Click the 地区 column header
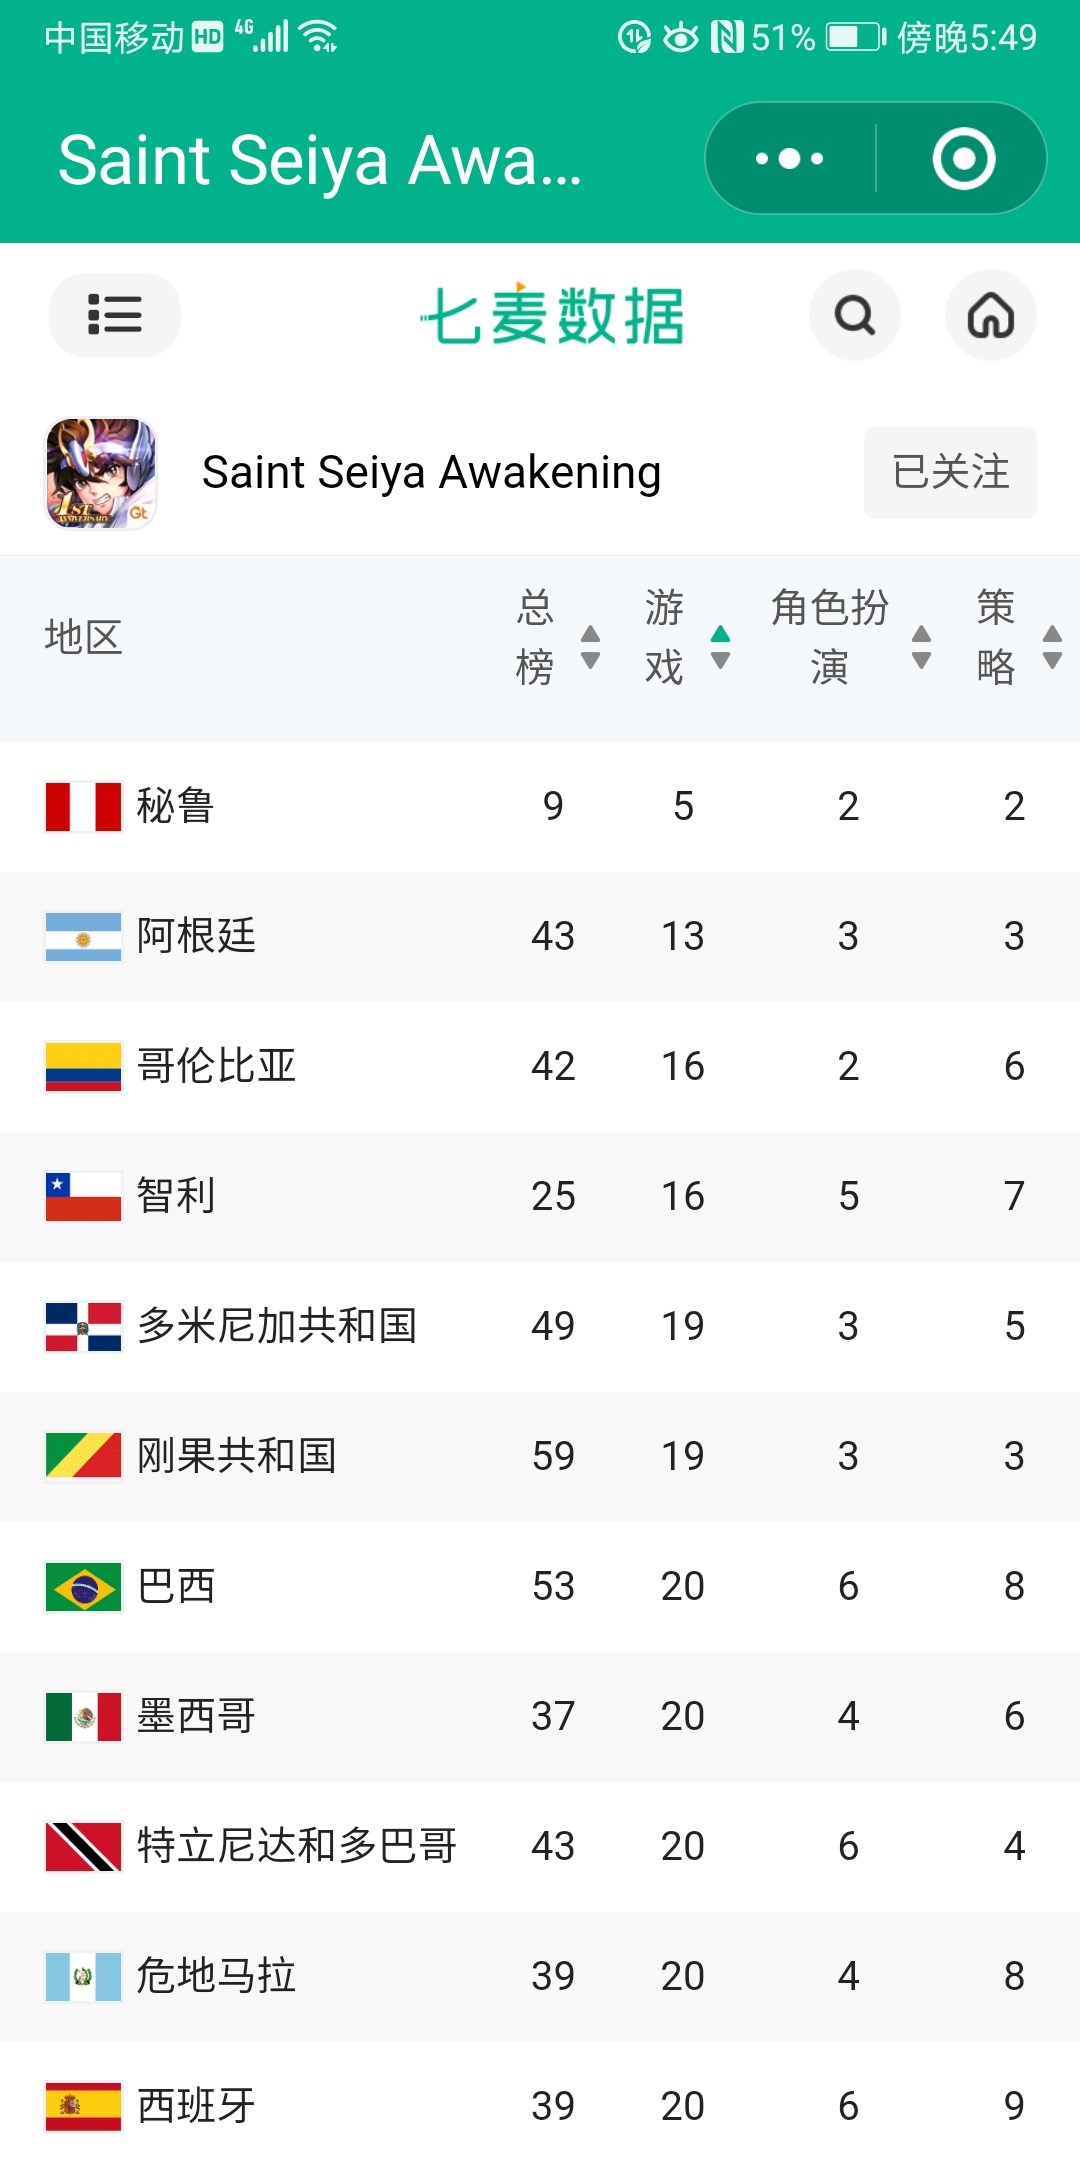Screen dimensions: 1080x2160 [83, 637]
